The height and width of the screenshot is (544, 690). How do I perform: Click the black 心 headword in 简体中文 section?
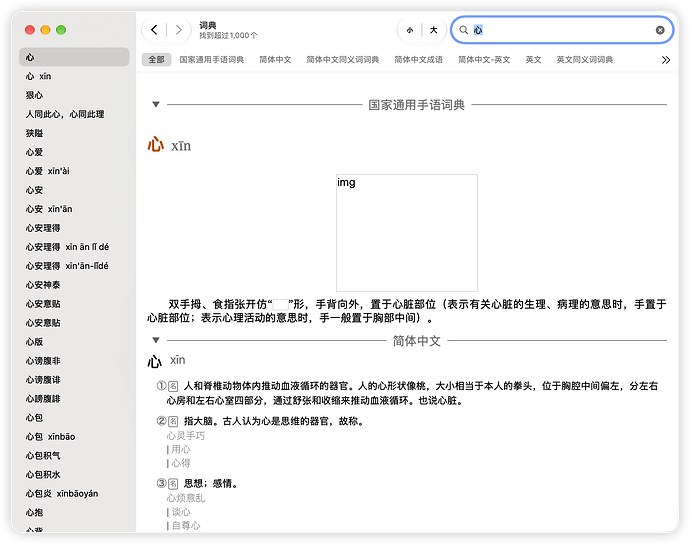pos(154,361)
